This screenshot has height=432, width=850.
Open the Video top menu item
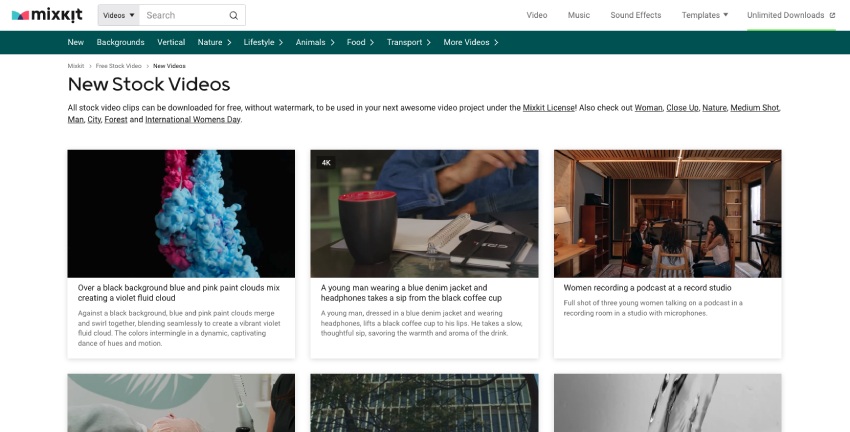pyautogui.click(x=537, y=15)
